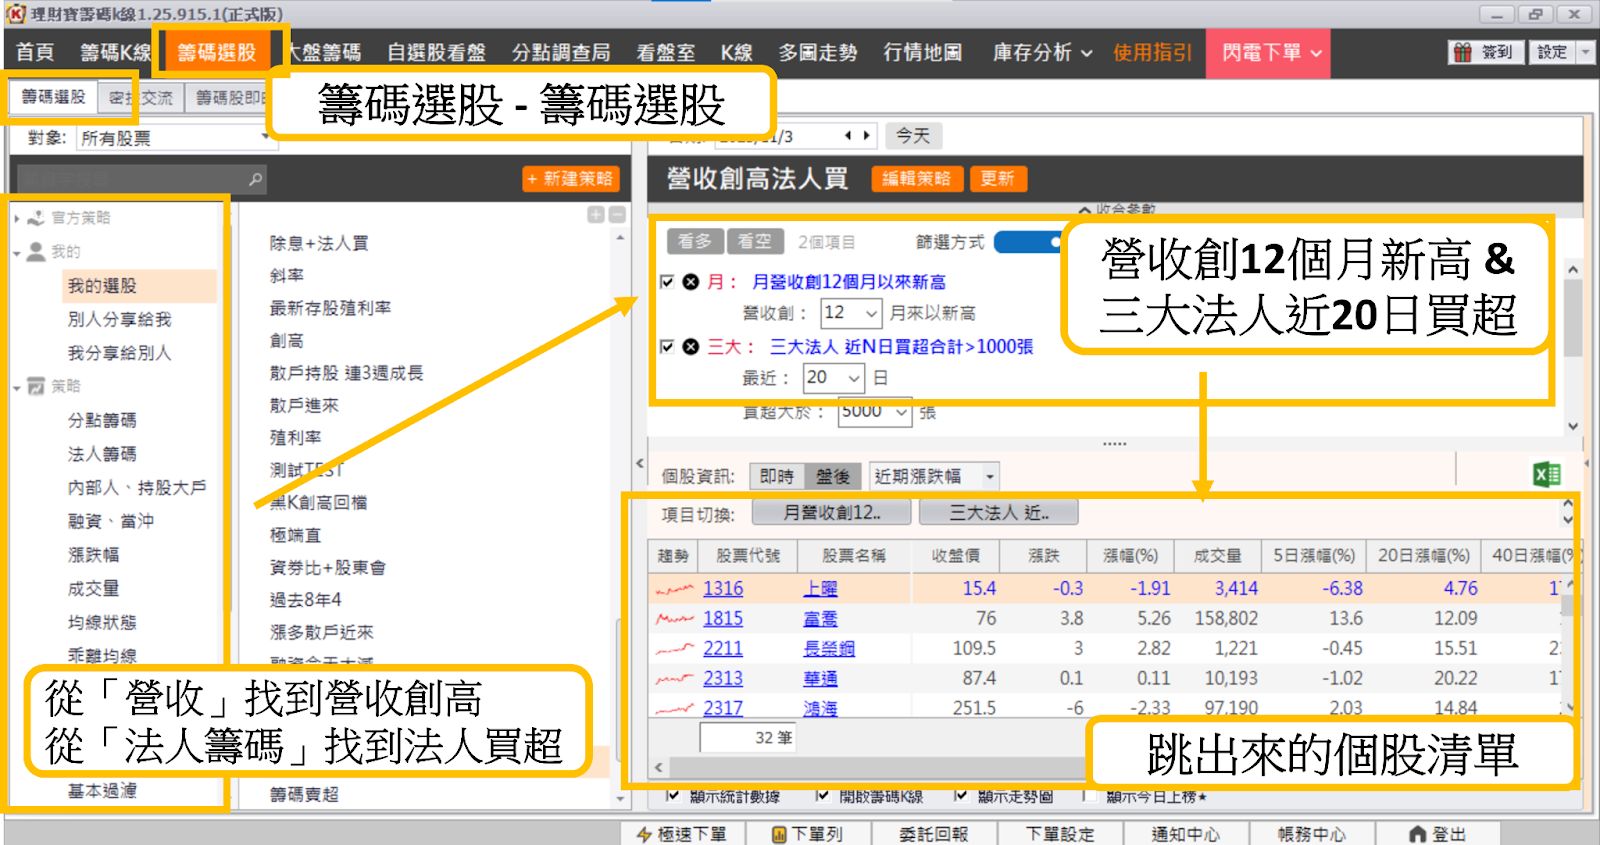The height and width of the screenshot is (845, 1600).
Task: Select the 除息+法人買 strategy
Action: pos(319,243)
